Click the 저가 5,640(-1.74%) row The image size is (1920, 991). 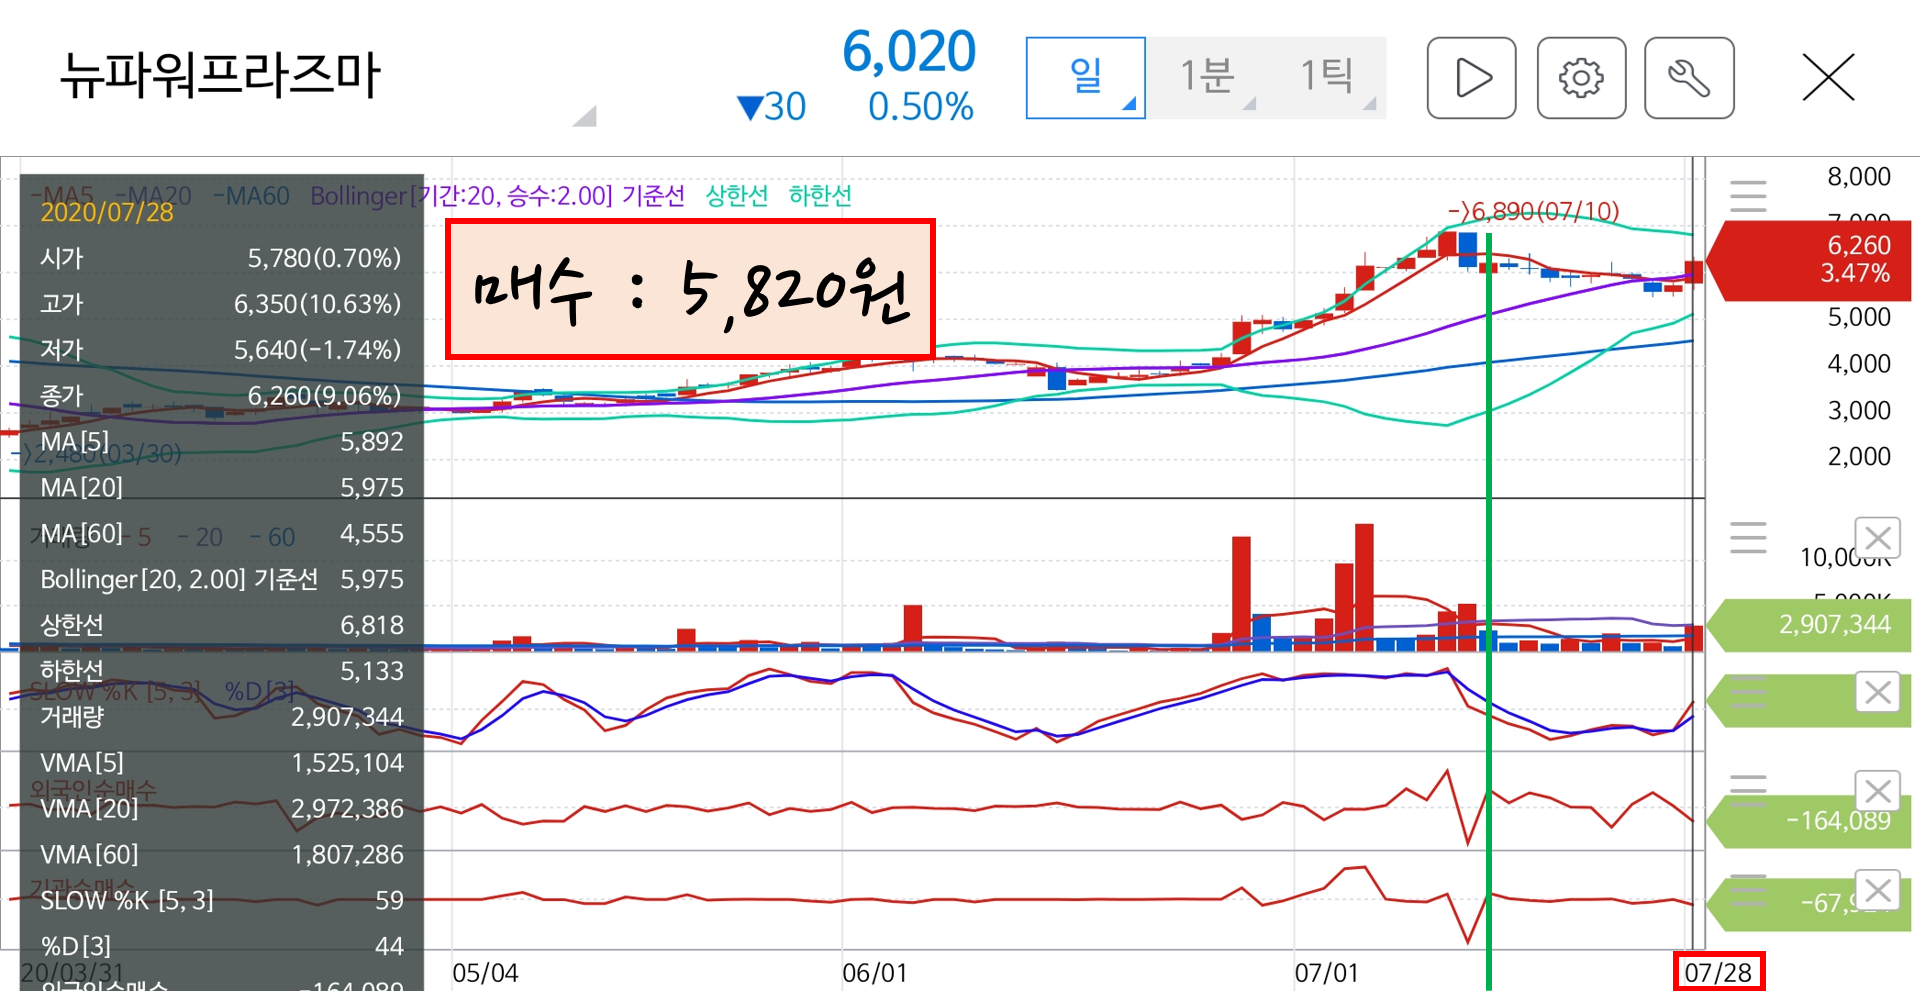[x=221, y=350]
